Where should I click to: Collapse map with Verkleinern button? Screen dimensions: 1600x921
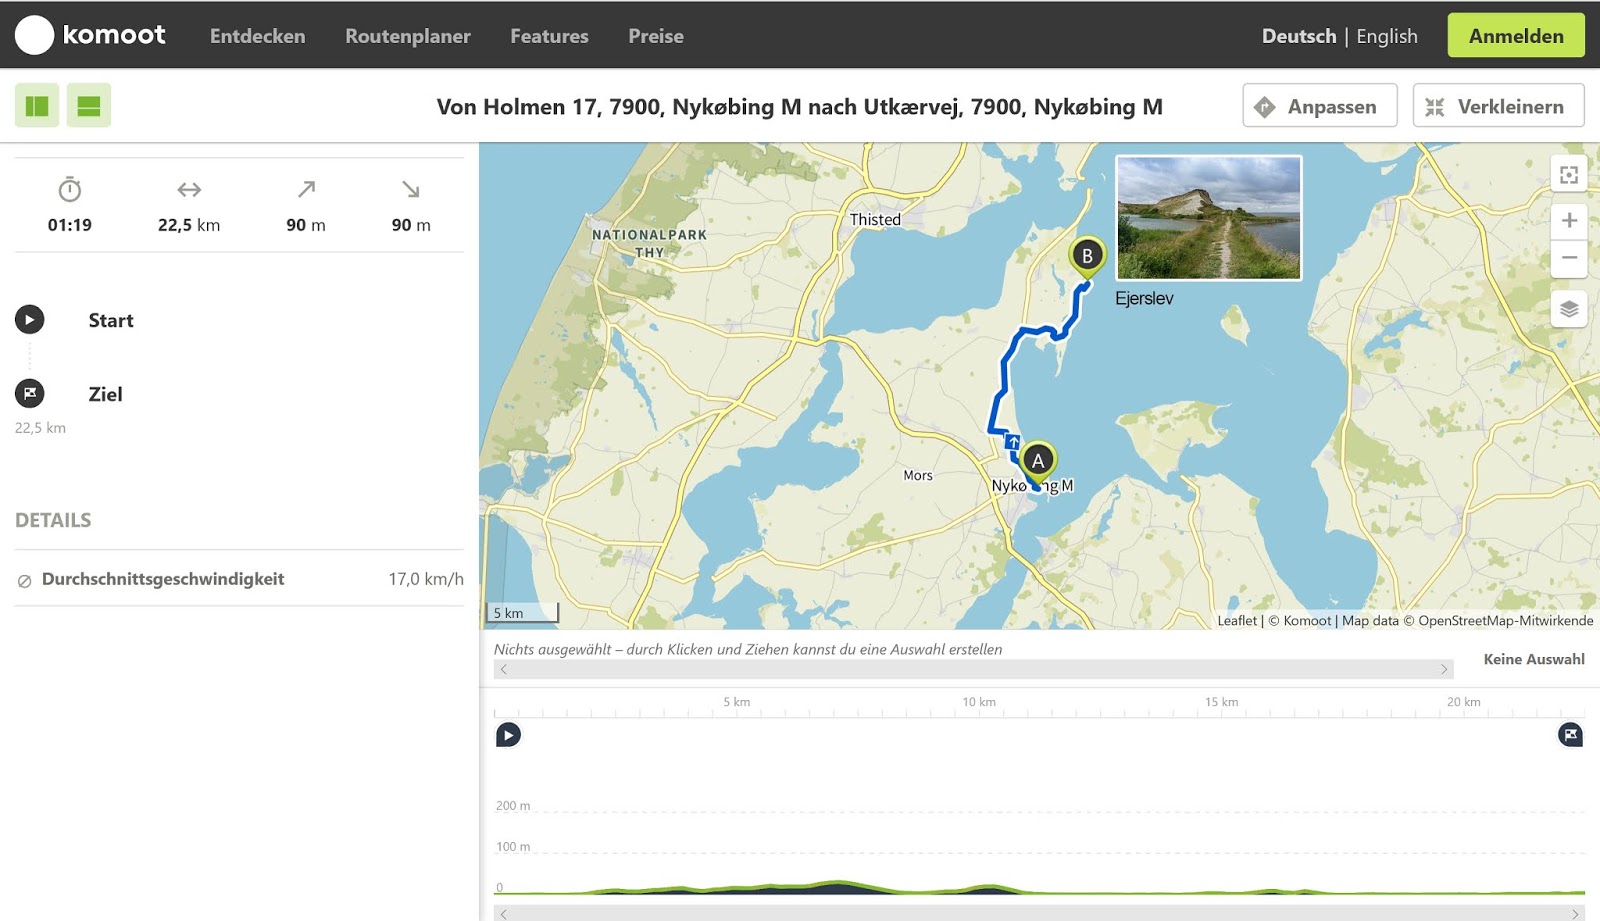[x=1497, y=106]
